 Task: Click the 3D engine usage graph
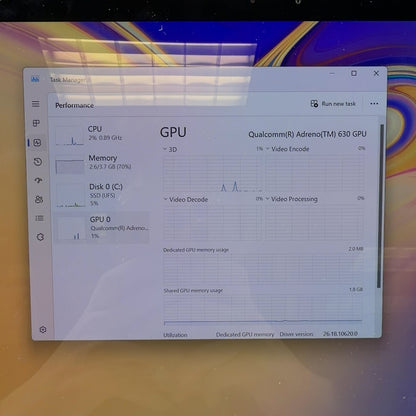click(213, 174)
